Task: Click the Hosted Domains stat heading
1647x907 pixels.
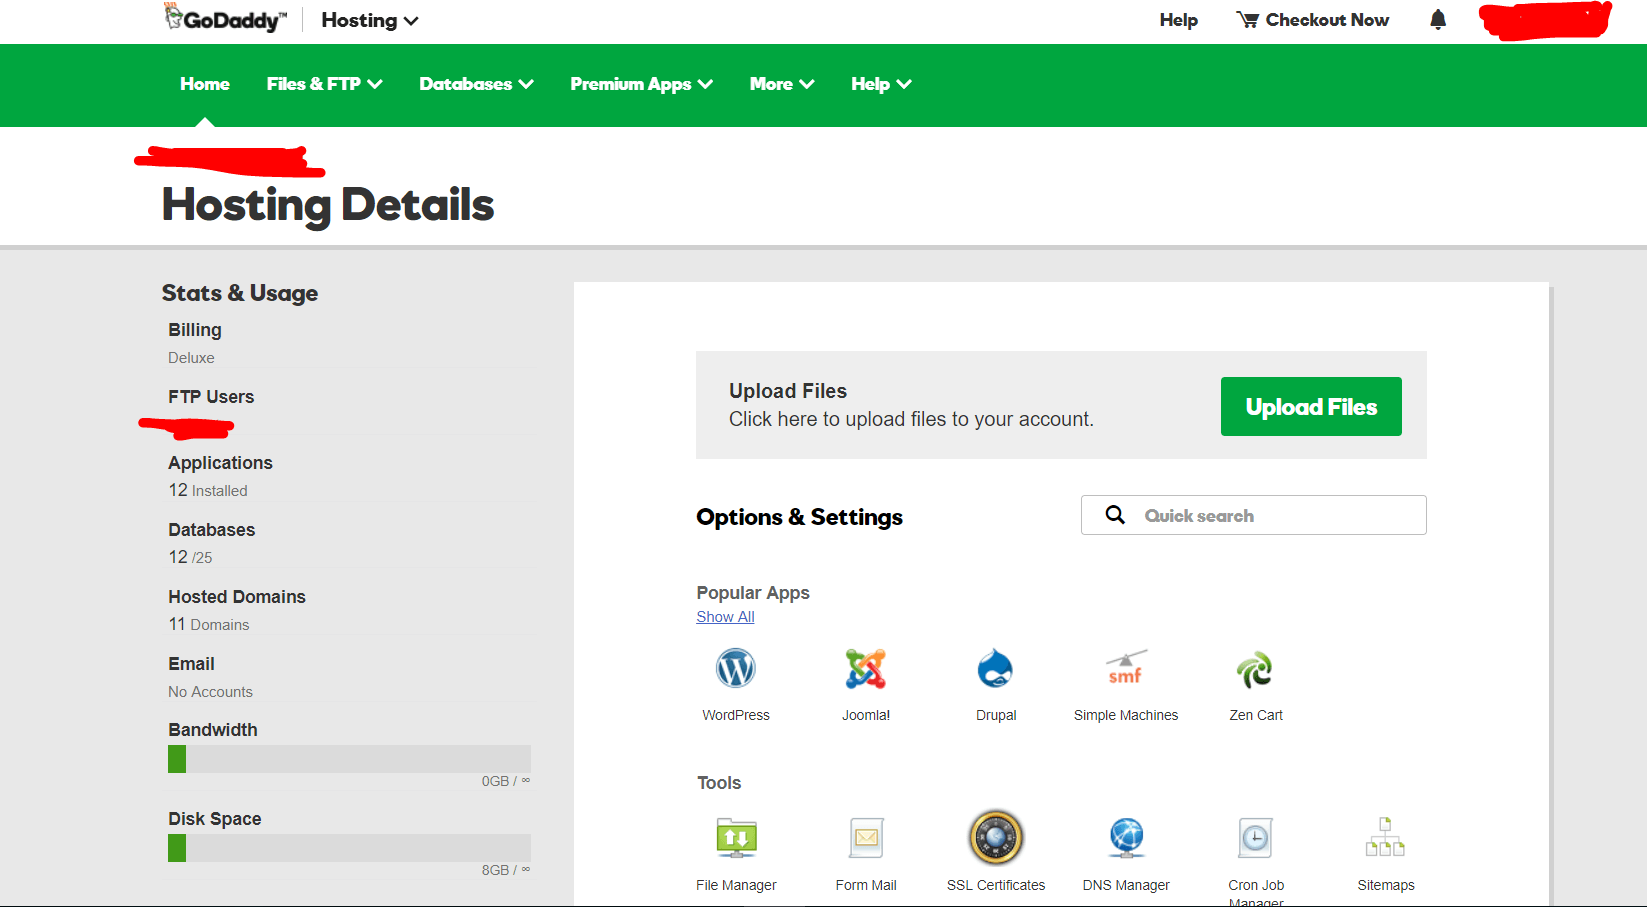Action: [x=237, y=597]
